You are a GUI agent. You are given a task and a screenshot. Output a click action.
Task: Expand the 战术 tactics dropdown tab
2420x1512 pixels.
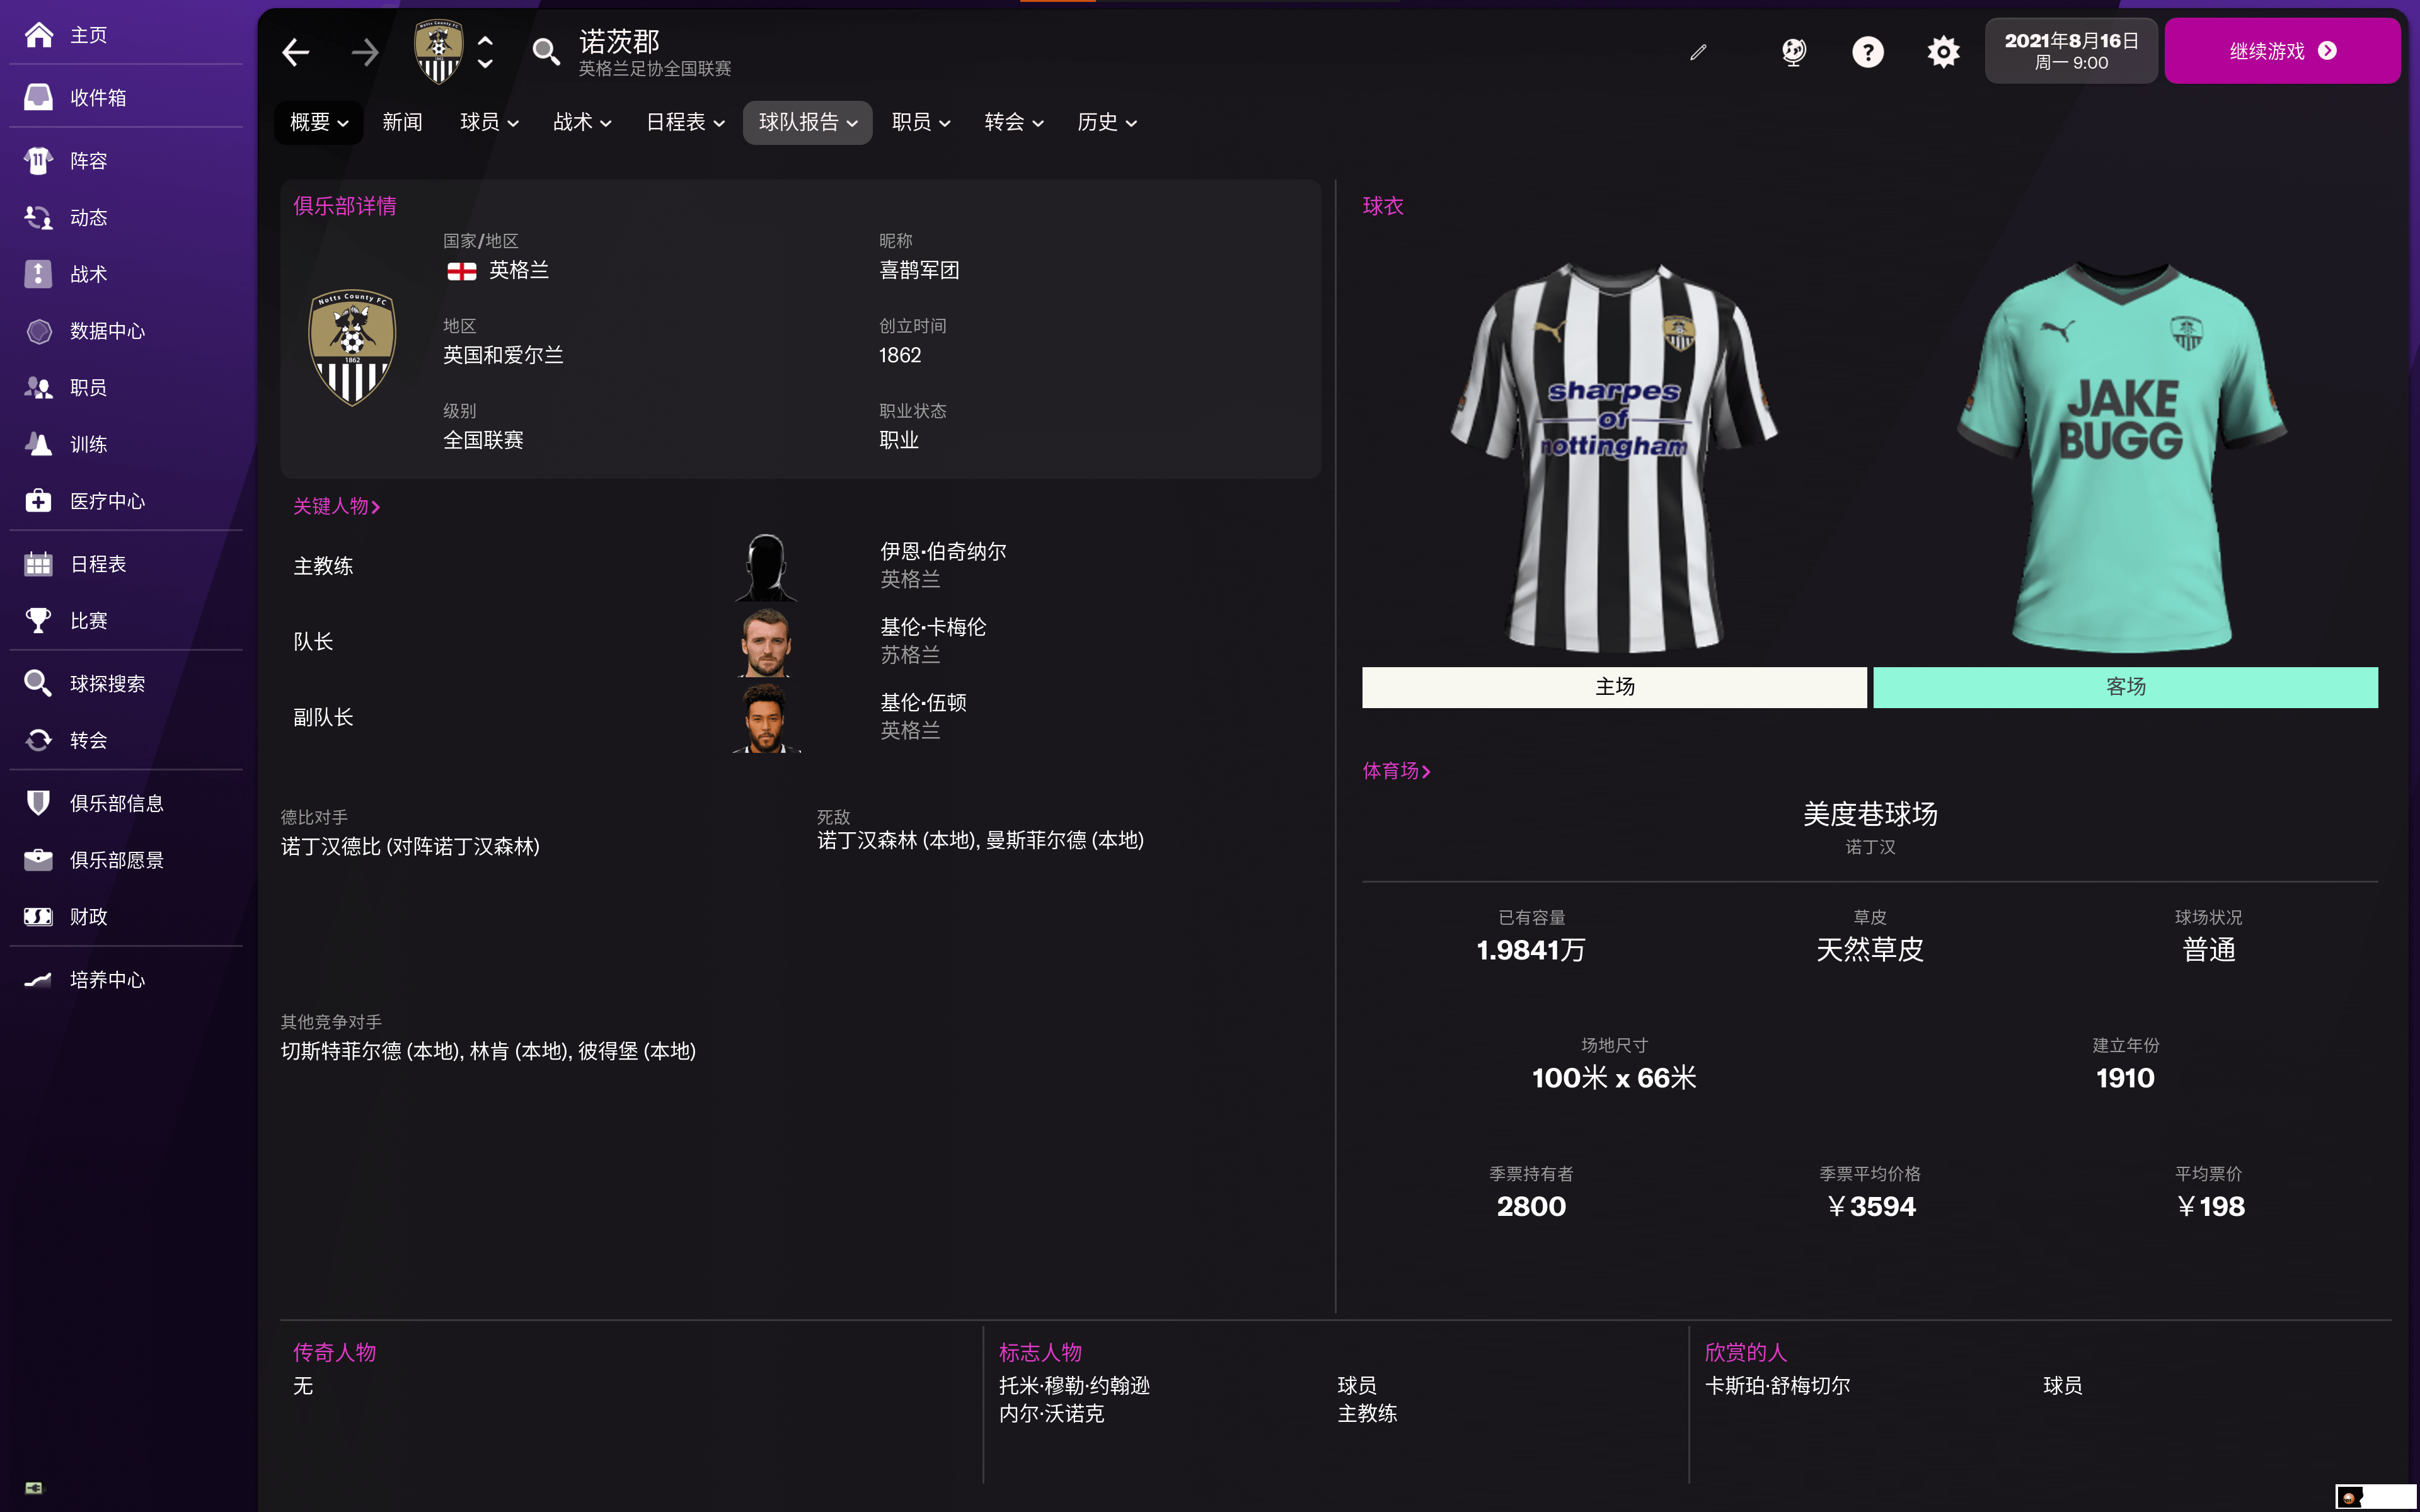point(582,122)
